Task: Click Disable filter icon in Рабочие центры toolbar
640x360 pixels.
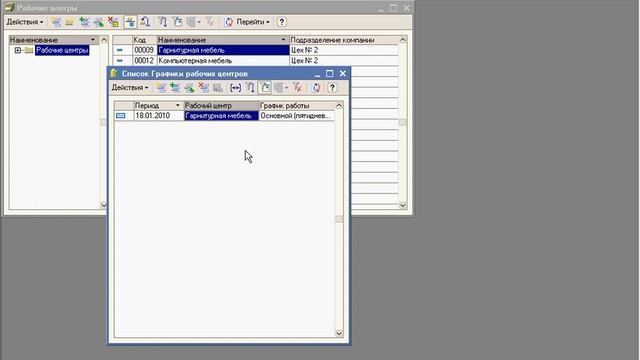Action: point(210,22)
